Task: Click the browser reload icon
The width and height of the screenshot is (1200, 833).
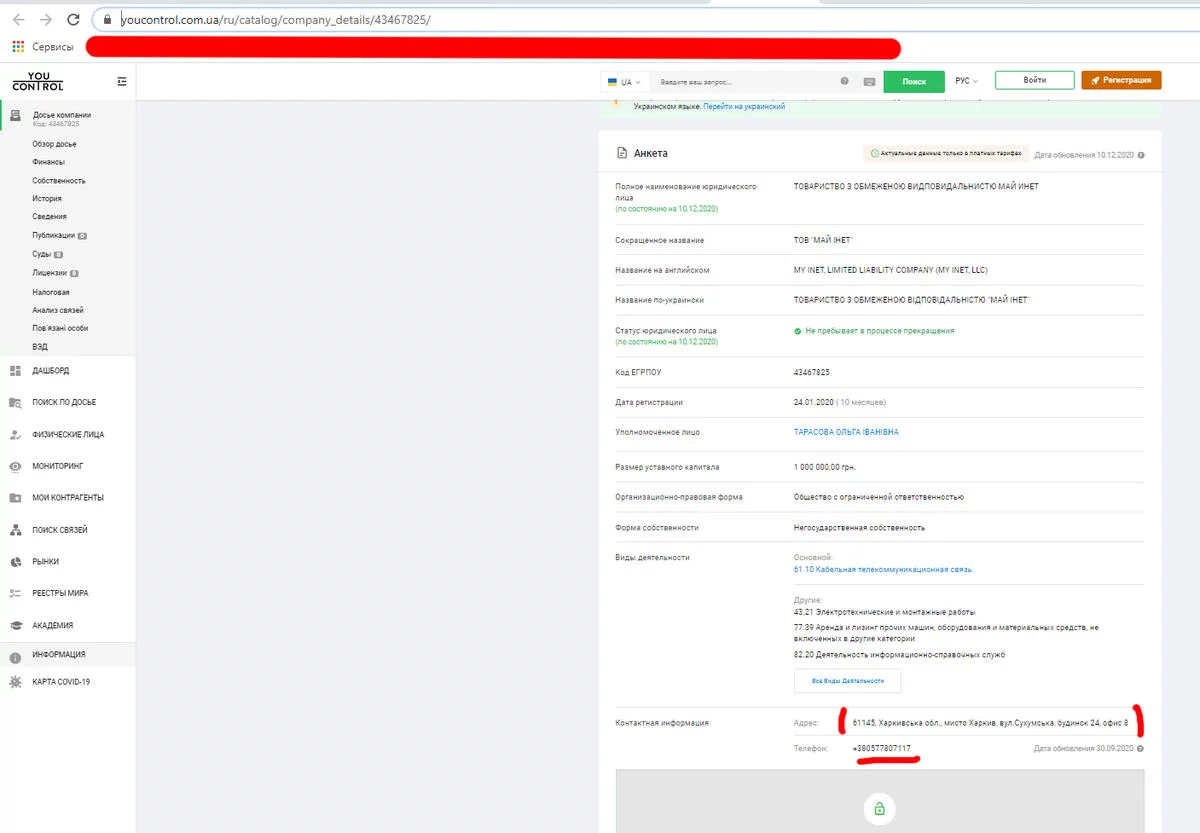Action: point(73,20)
